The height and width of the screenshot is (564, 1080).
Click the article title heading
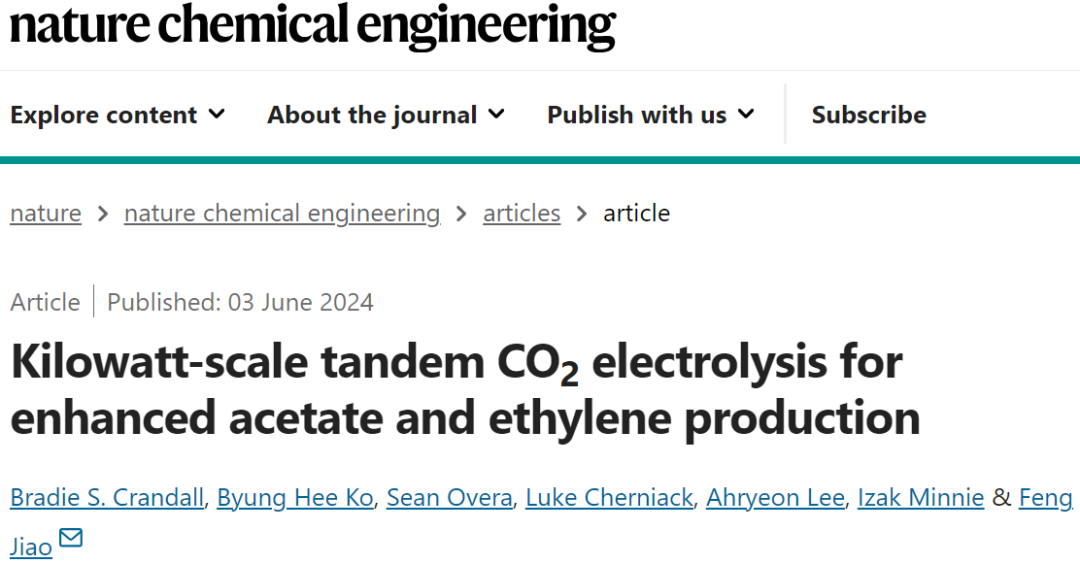466,390
